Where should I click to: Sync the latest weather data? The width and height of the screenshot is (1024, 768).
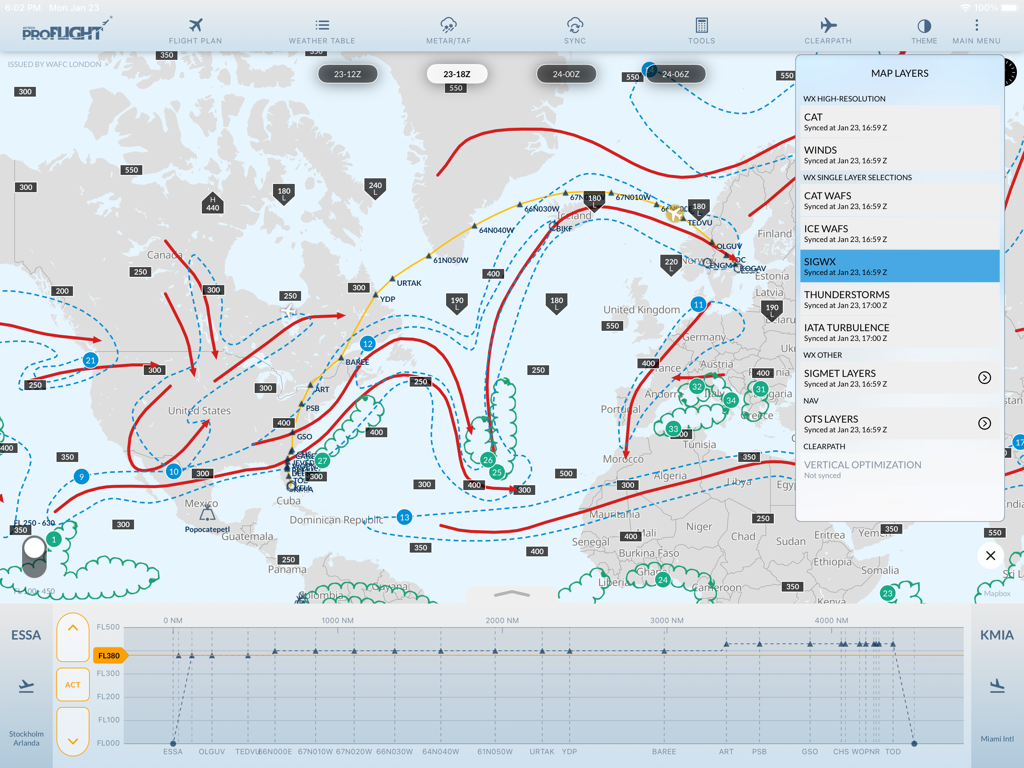point(575,30)
